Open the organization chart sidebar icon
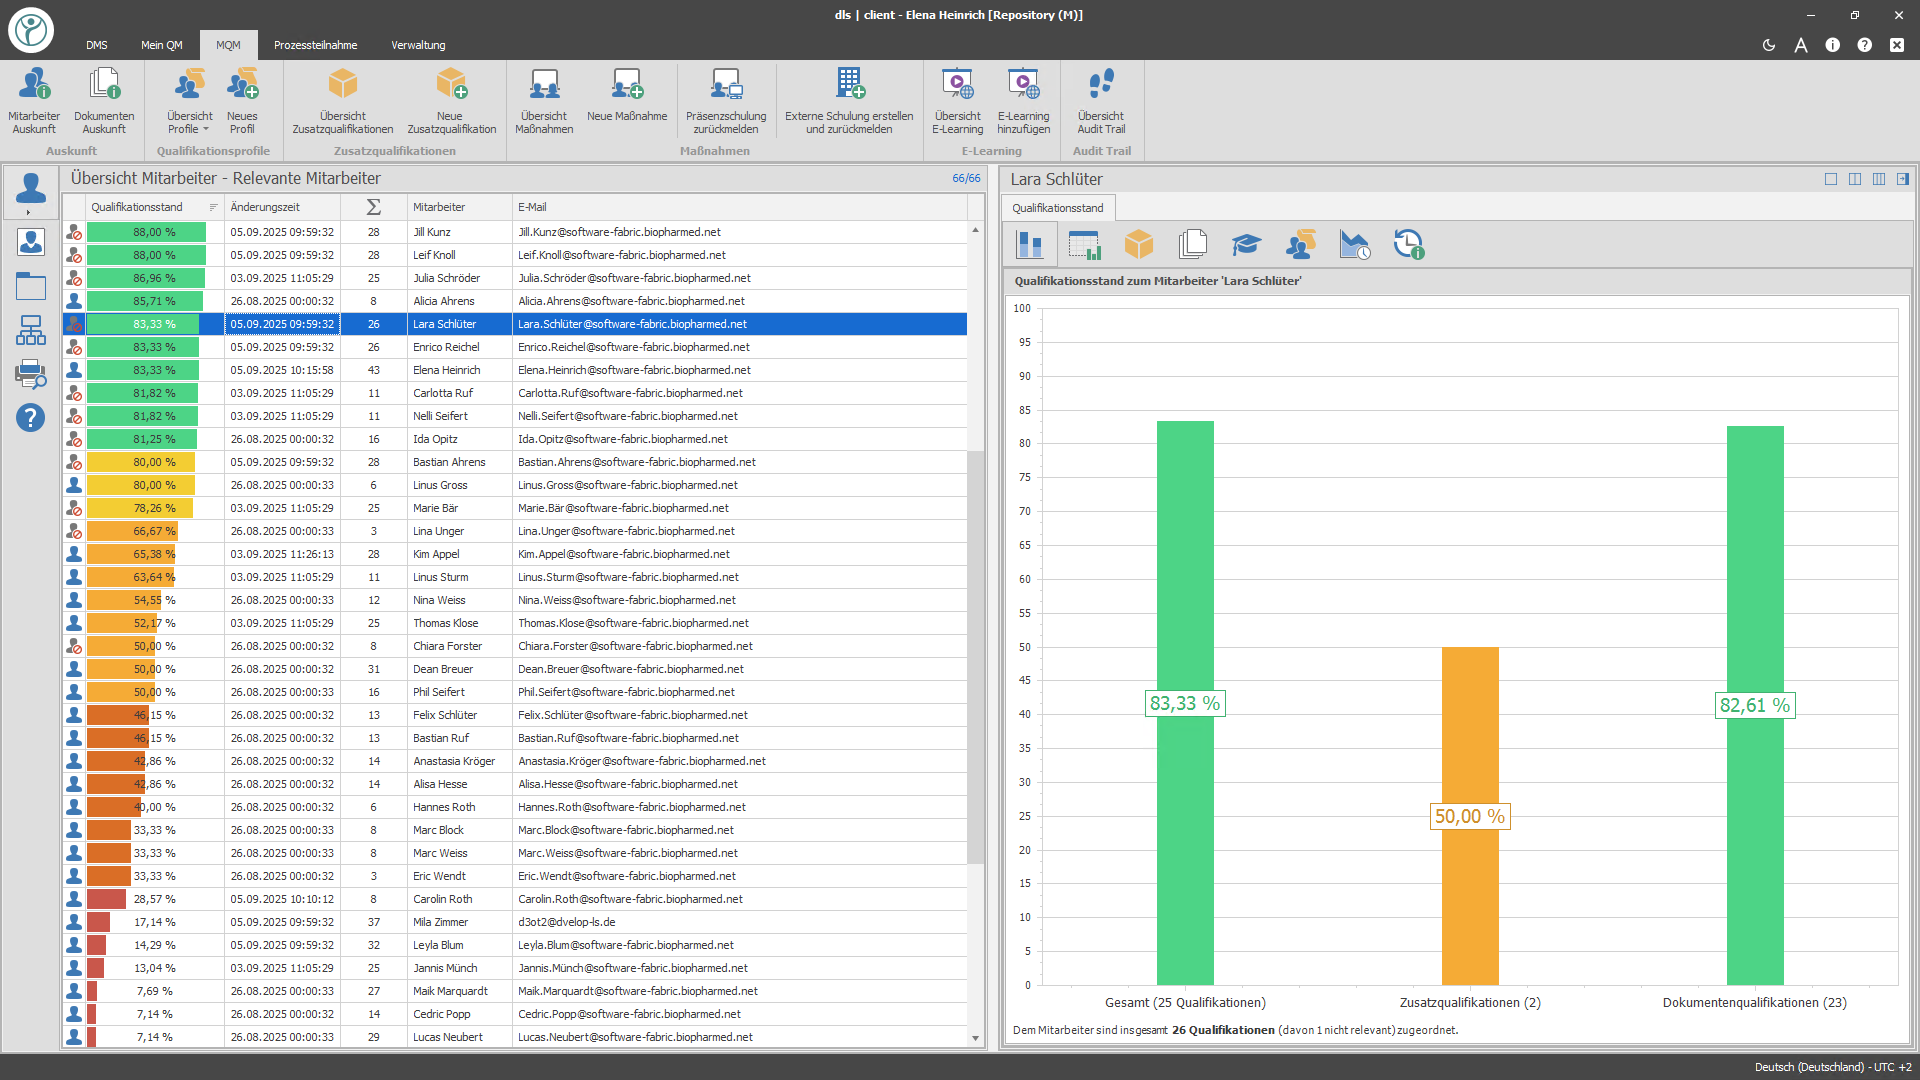Image resolution: width=1920 pixels, height=1080 pixels. (x=30, y=330)
